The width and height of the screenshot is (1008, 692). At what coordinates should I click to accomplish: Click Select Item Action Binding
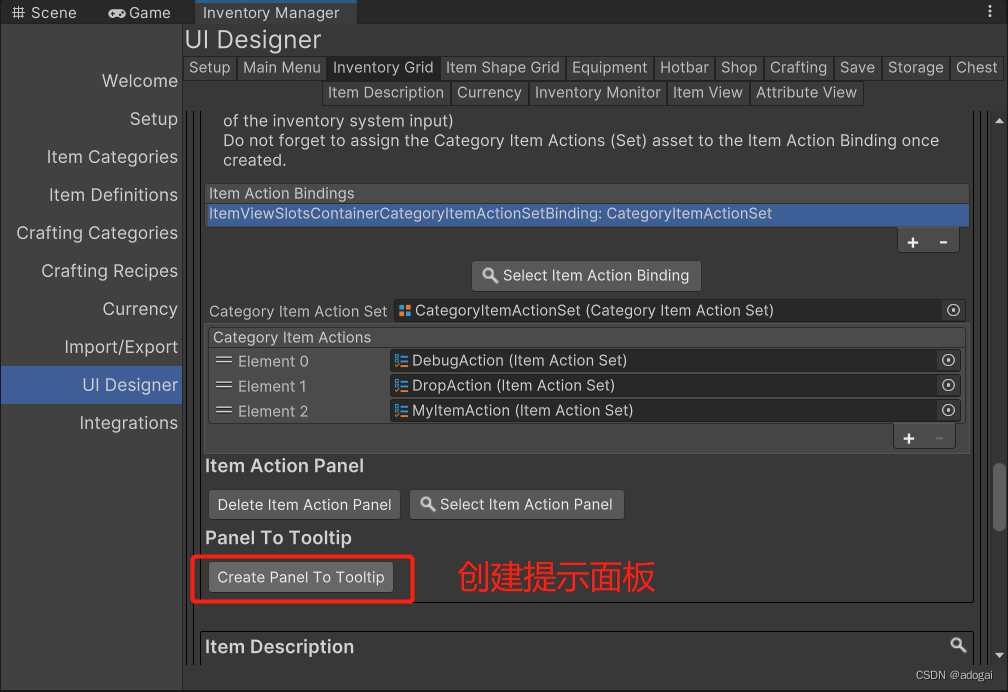point(586,275)
